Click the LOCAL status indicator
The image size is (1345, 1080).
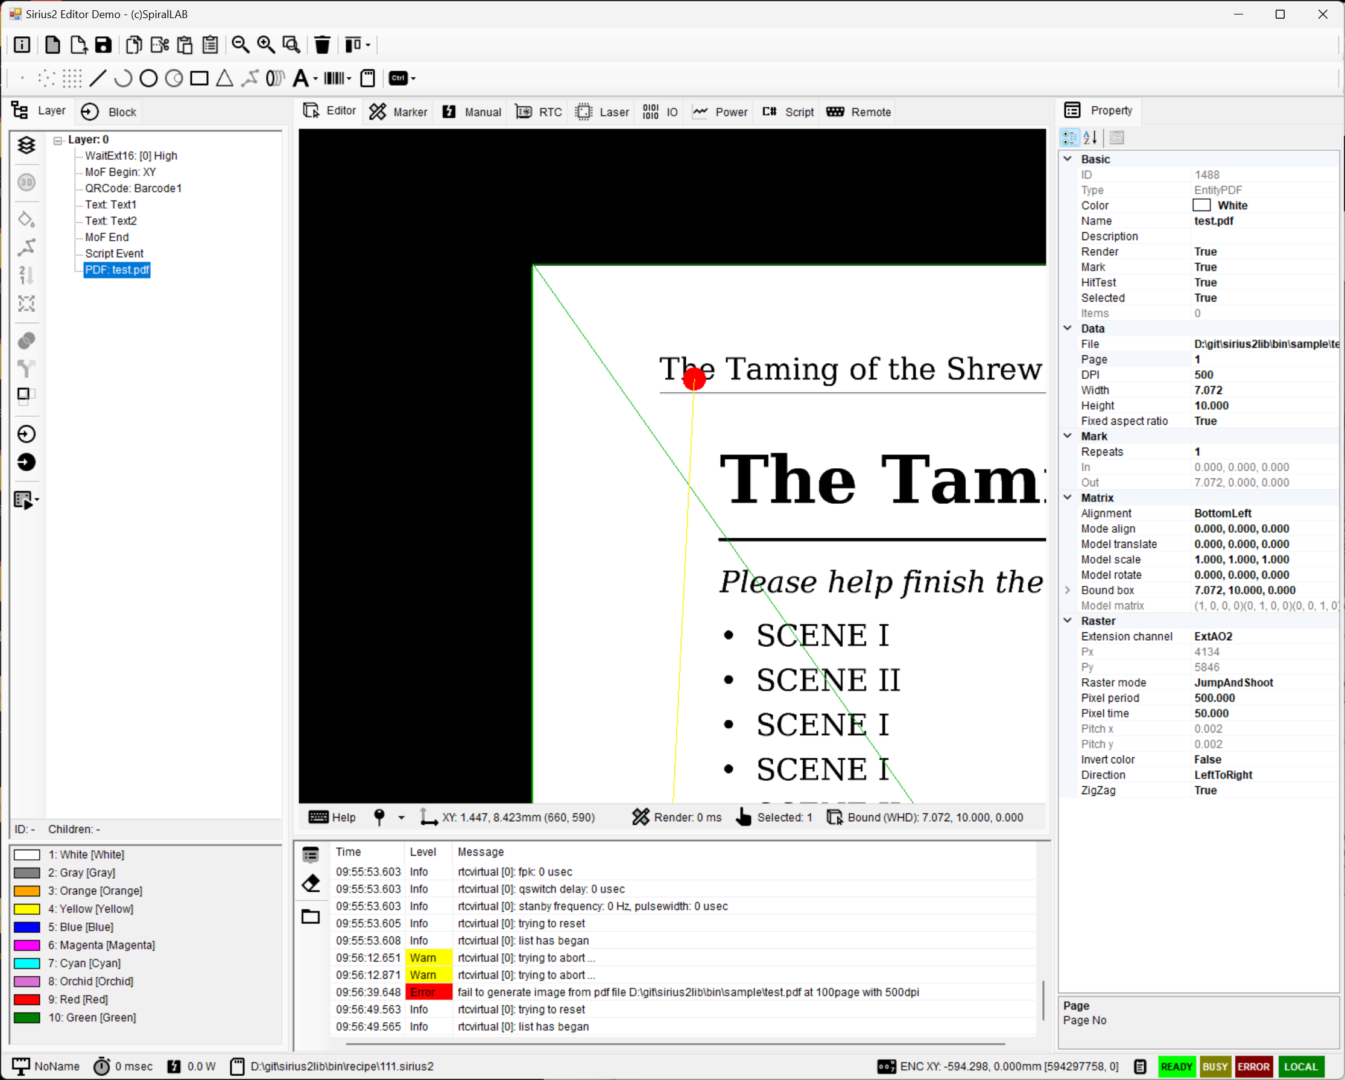[1300, 1067]
